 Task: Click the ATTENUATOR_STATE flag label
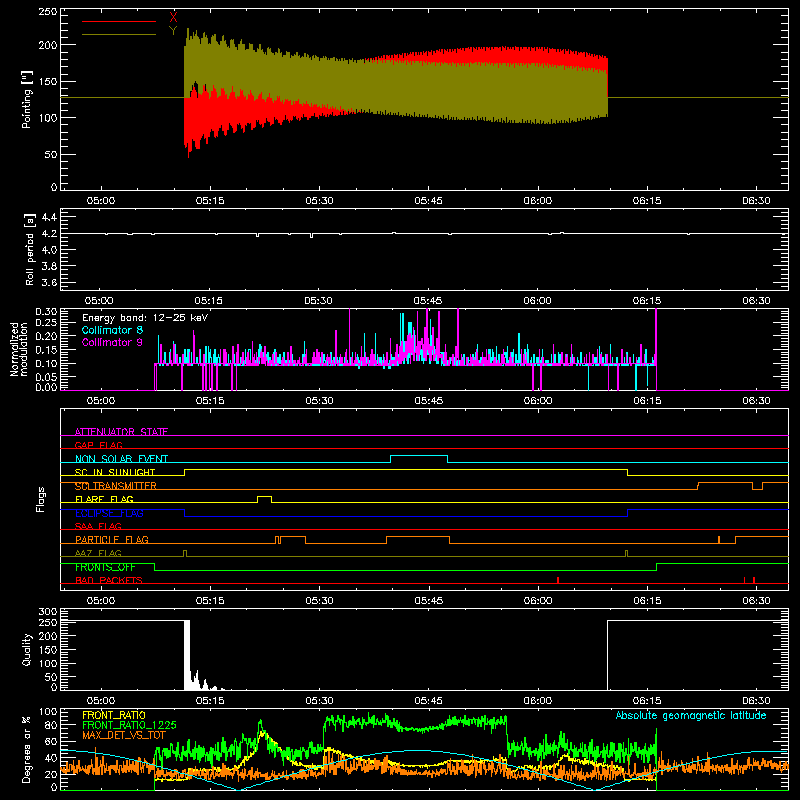coord(121,432)
